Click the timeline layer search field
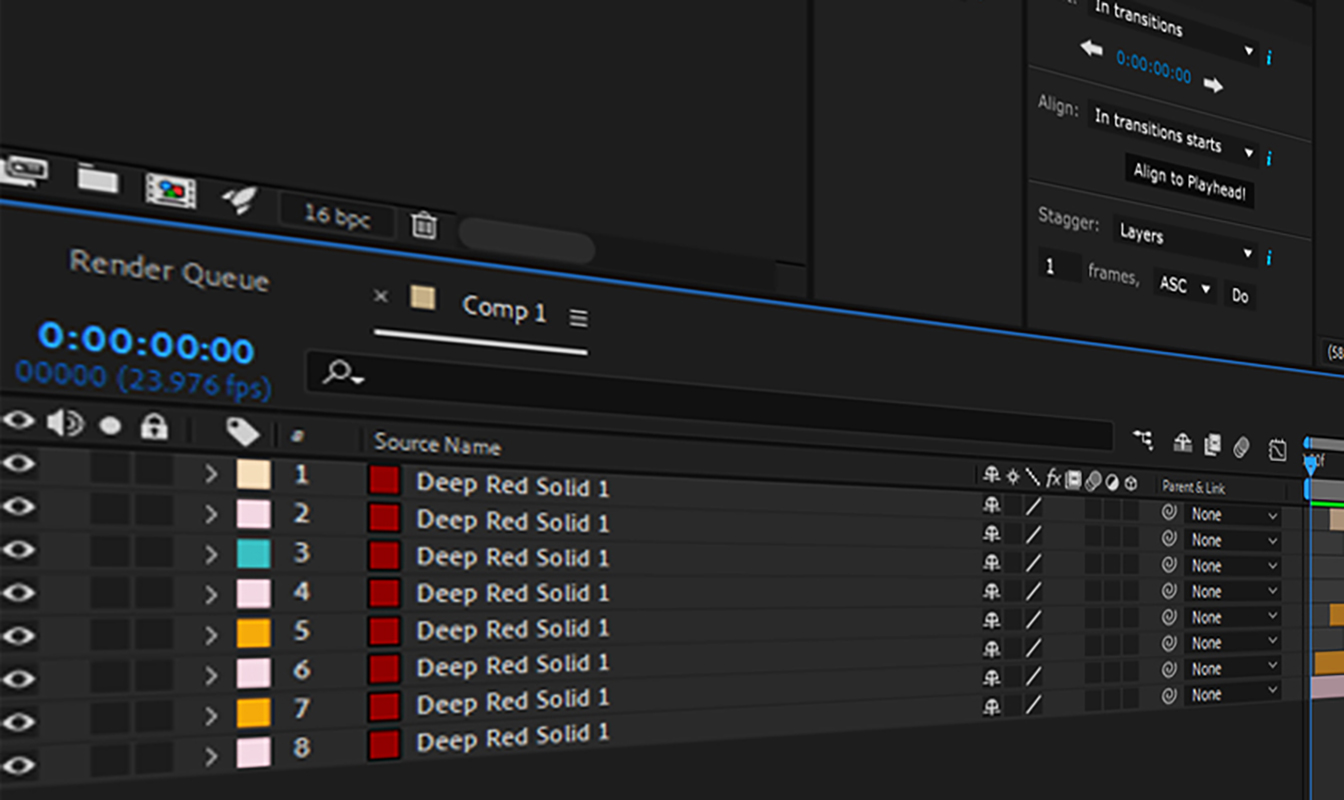 (x=710, y=400)
